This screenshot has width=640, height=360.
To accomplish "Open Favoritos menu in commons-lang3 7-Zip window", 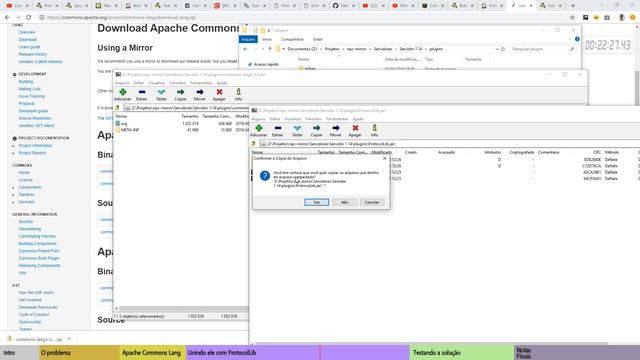I will coord(178,83).
